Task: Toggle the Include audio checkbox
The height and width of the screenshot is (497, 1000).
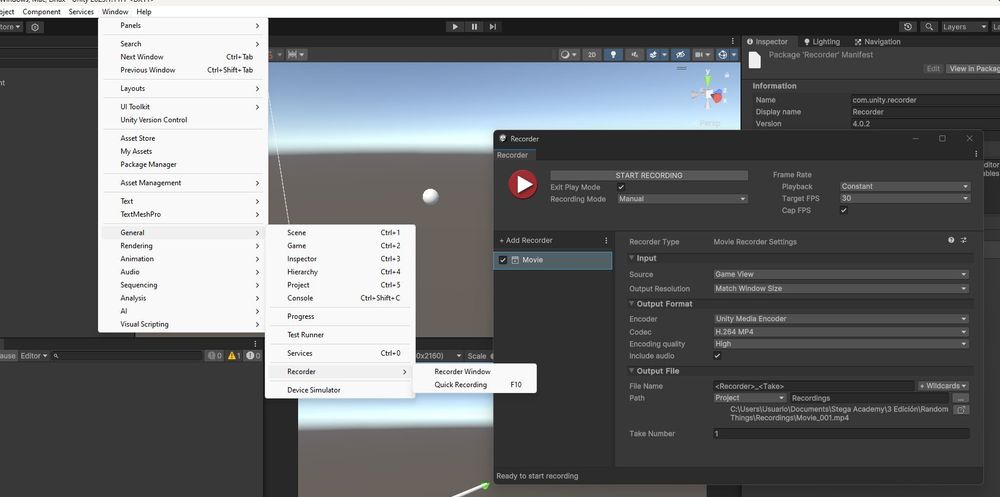Action: tap(717, 356)
